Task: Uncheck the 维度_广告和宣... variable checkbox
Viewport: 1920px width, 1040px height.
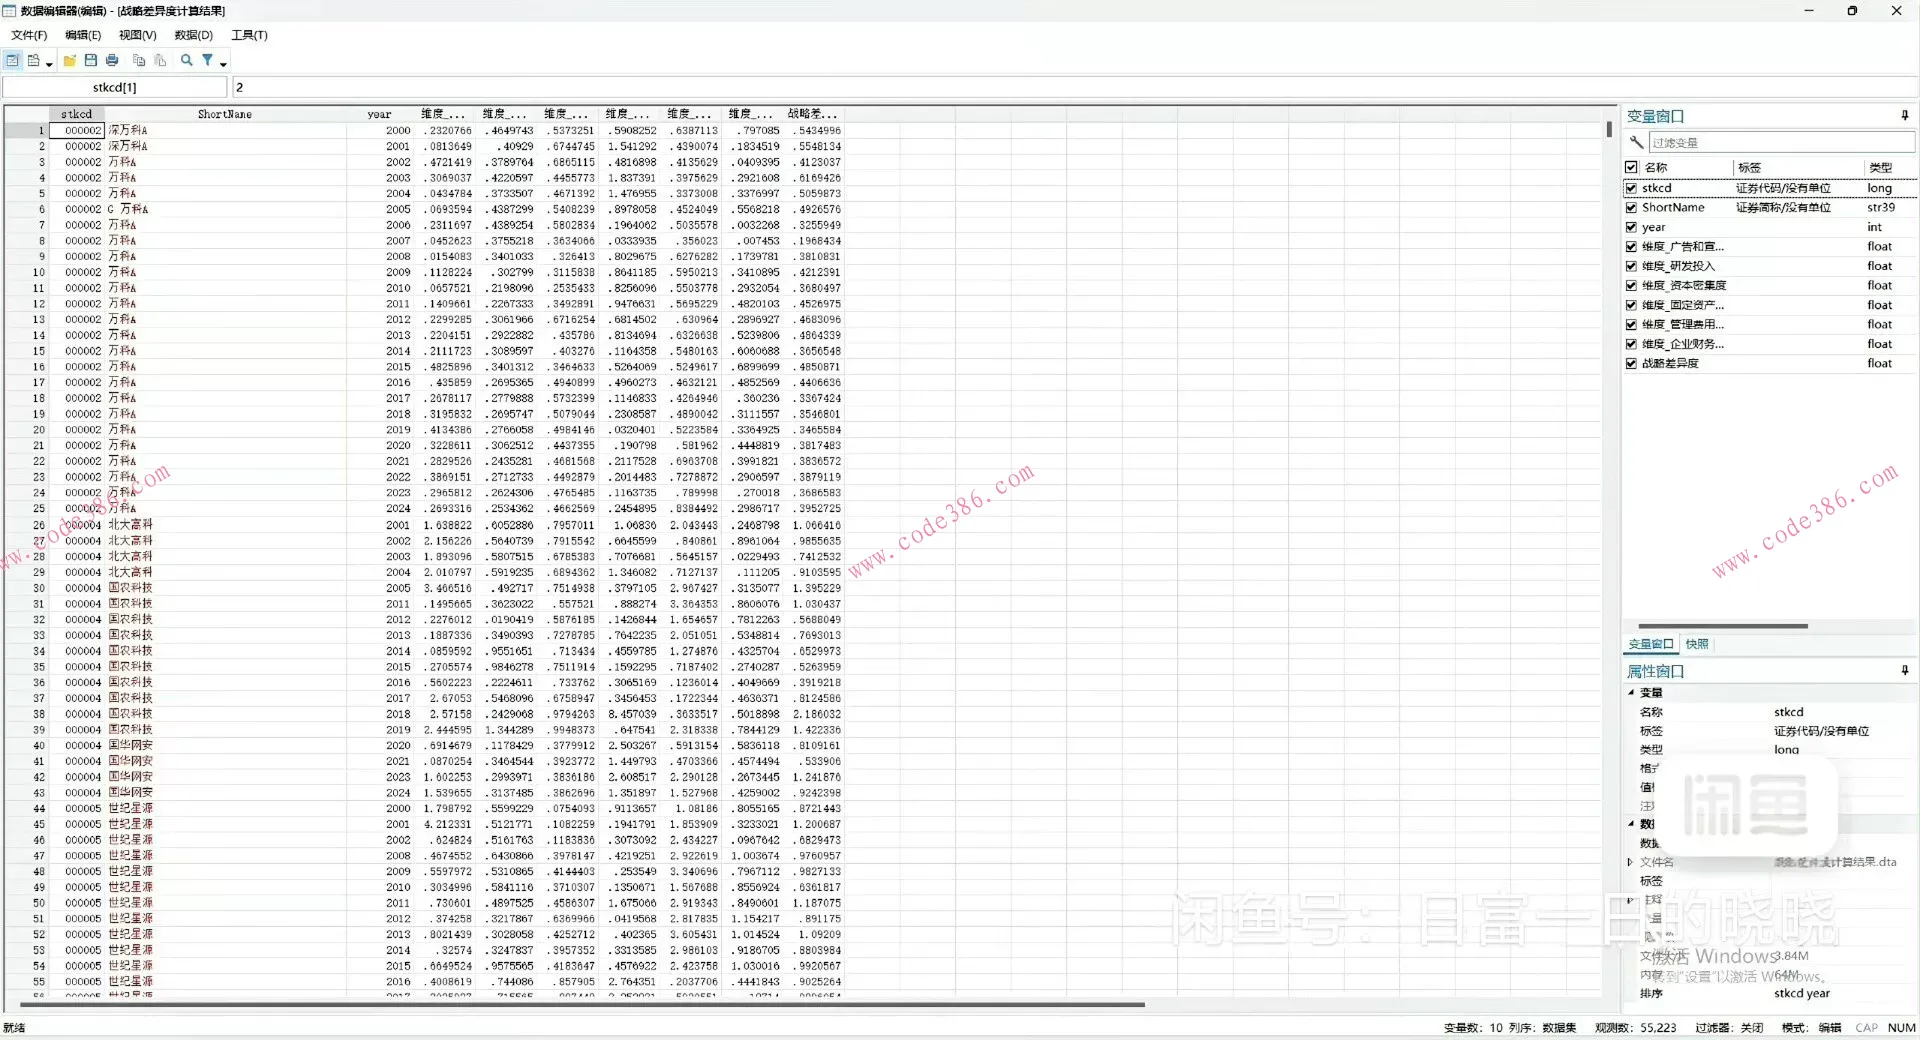Action: (x=1632, y=246)
